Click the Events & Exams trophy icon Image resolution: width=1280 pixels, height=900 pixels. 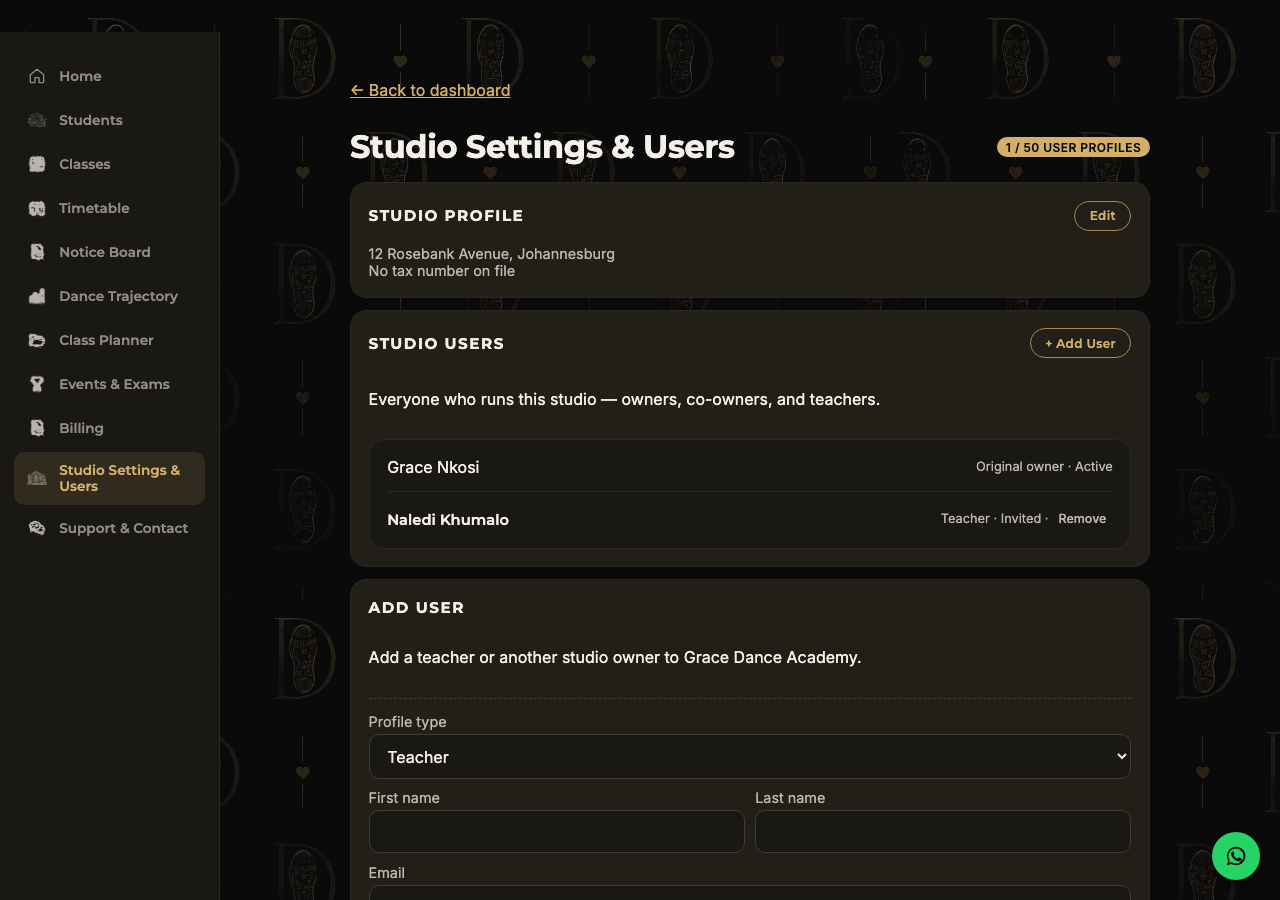coord(37,384)
